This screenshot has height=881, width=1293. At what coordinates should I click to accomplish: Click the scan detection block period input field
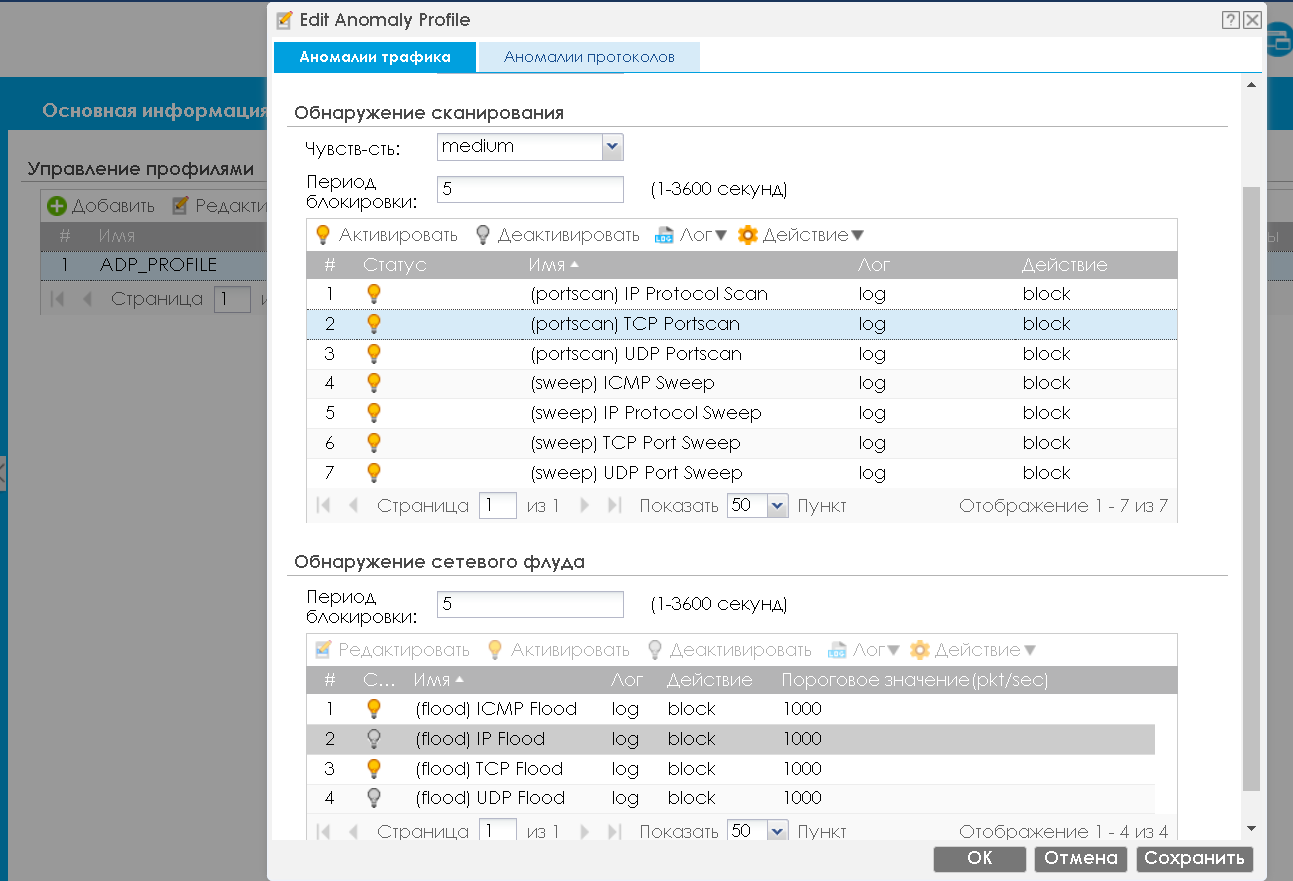tap(530, 189)
